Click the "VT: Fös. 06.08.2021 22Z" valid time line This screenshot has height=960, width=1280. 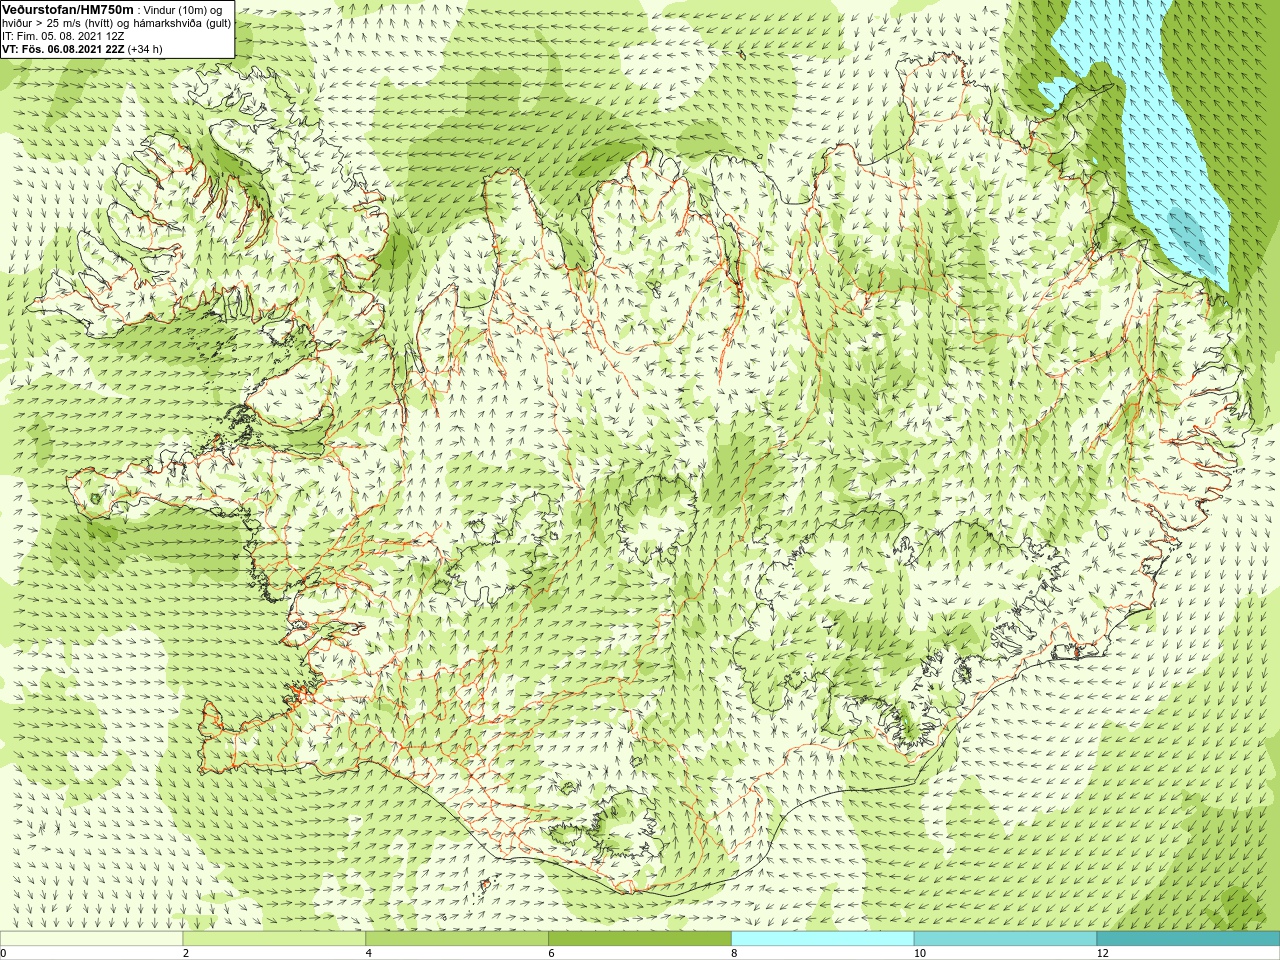click(63, 49)
